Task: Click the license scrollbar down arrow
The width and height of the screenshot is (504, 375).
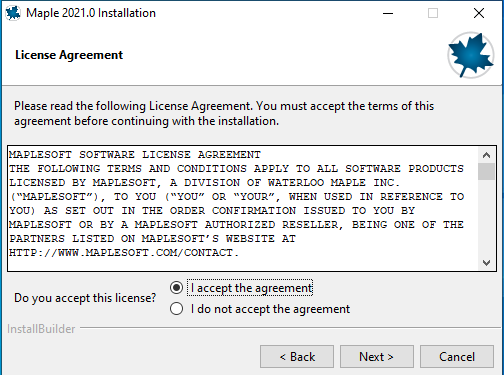Action: pyautogui.click(x=486, y=263)
